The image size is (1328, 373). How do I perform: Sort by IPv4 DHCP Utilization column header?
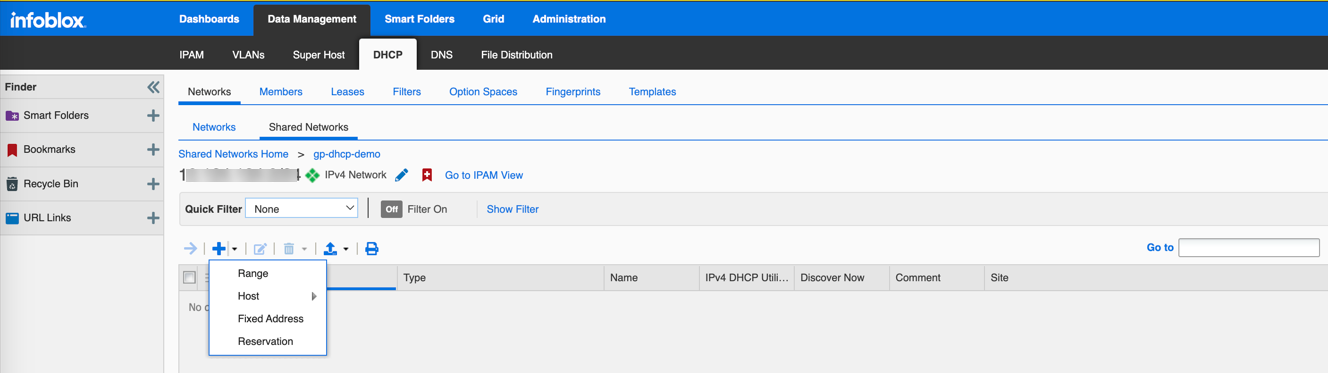747,278
